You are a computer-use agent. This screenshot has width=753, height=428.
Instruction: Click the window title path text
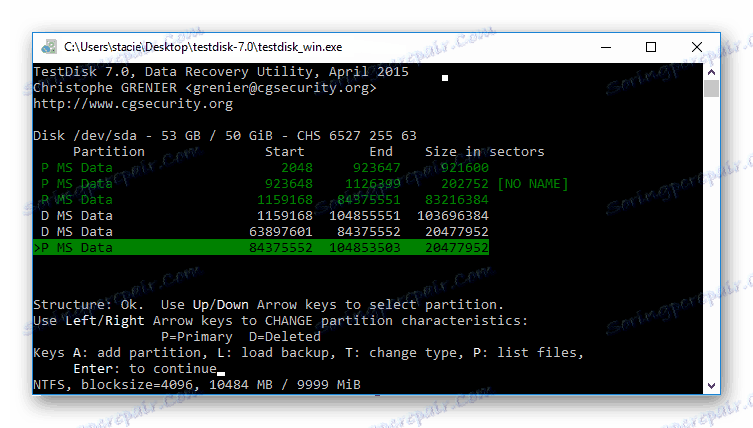(x=203, y=47)
